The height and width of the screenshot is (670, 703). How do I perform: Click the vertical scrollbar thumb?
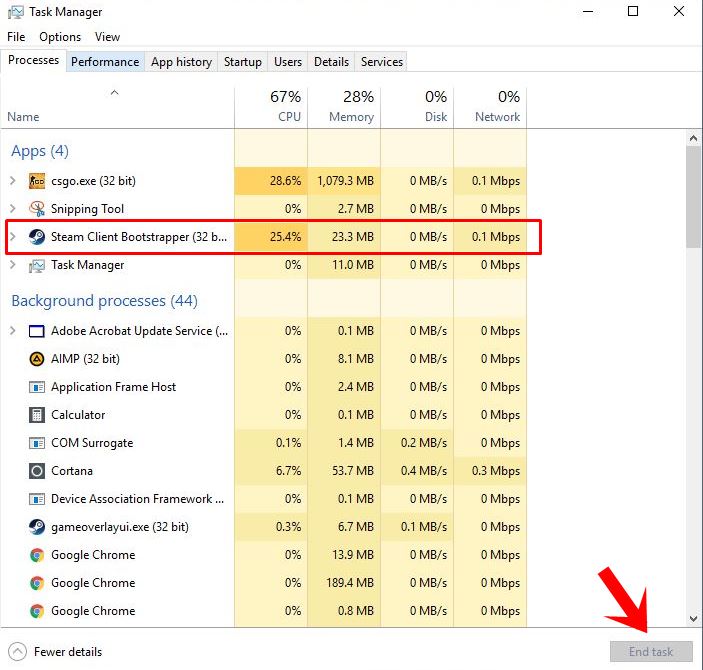tap(694, 196)
